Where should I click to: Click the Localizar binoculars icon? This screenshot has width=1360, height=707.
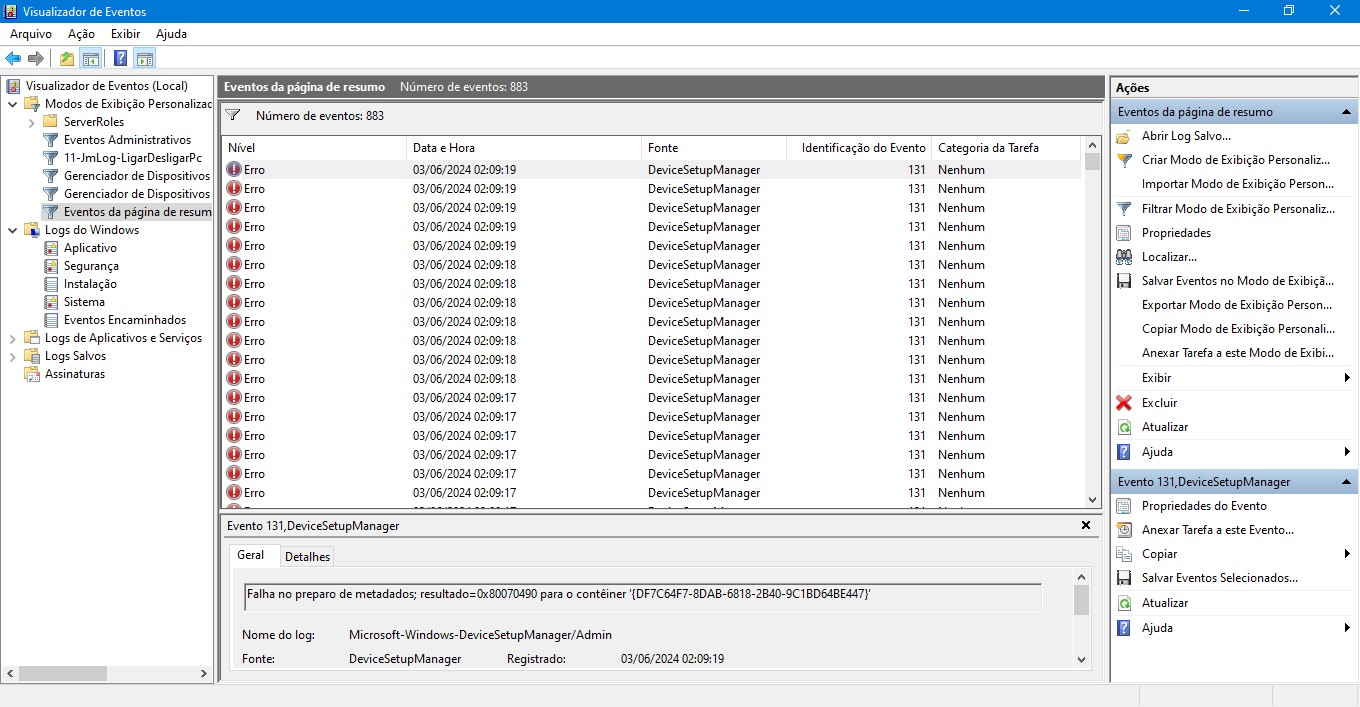[1124, 257]
